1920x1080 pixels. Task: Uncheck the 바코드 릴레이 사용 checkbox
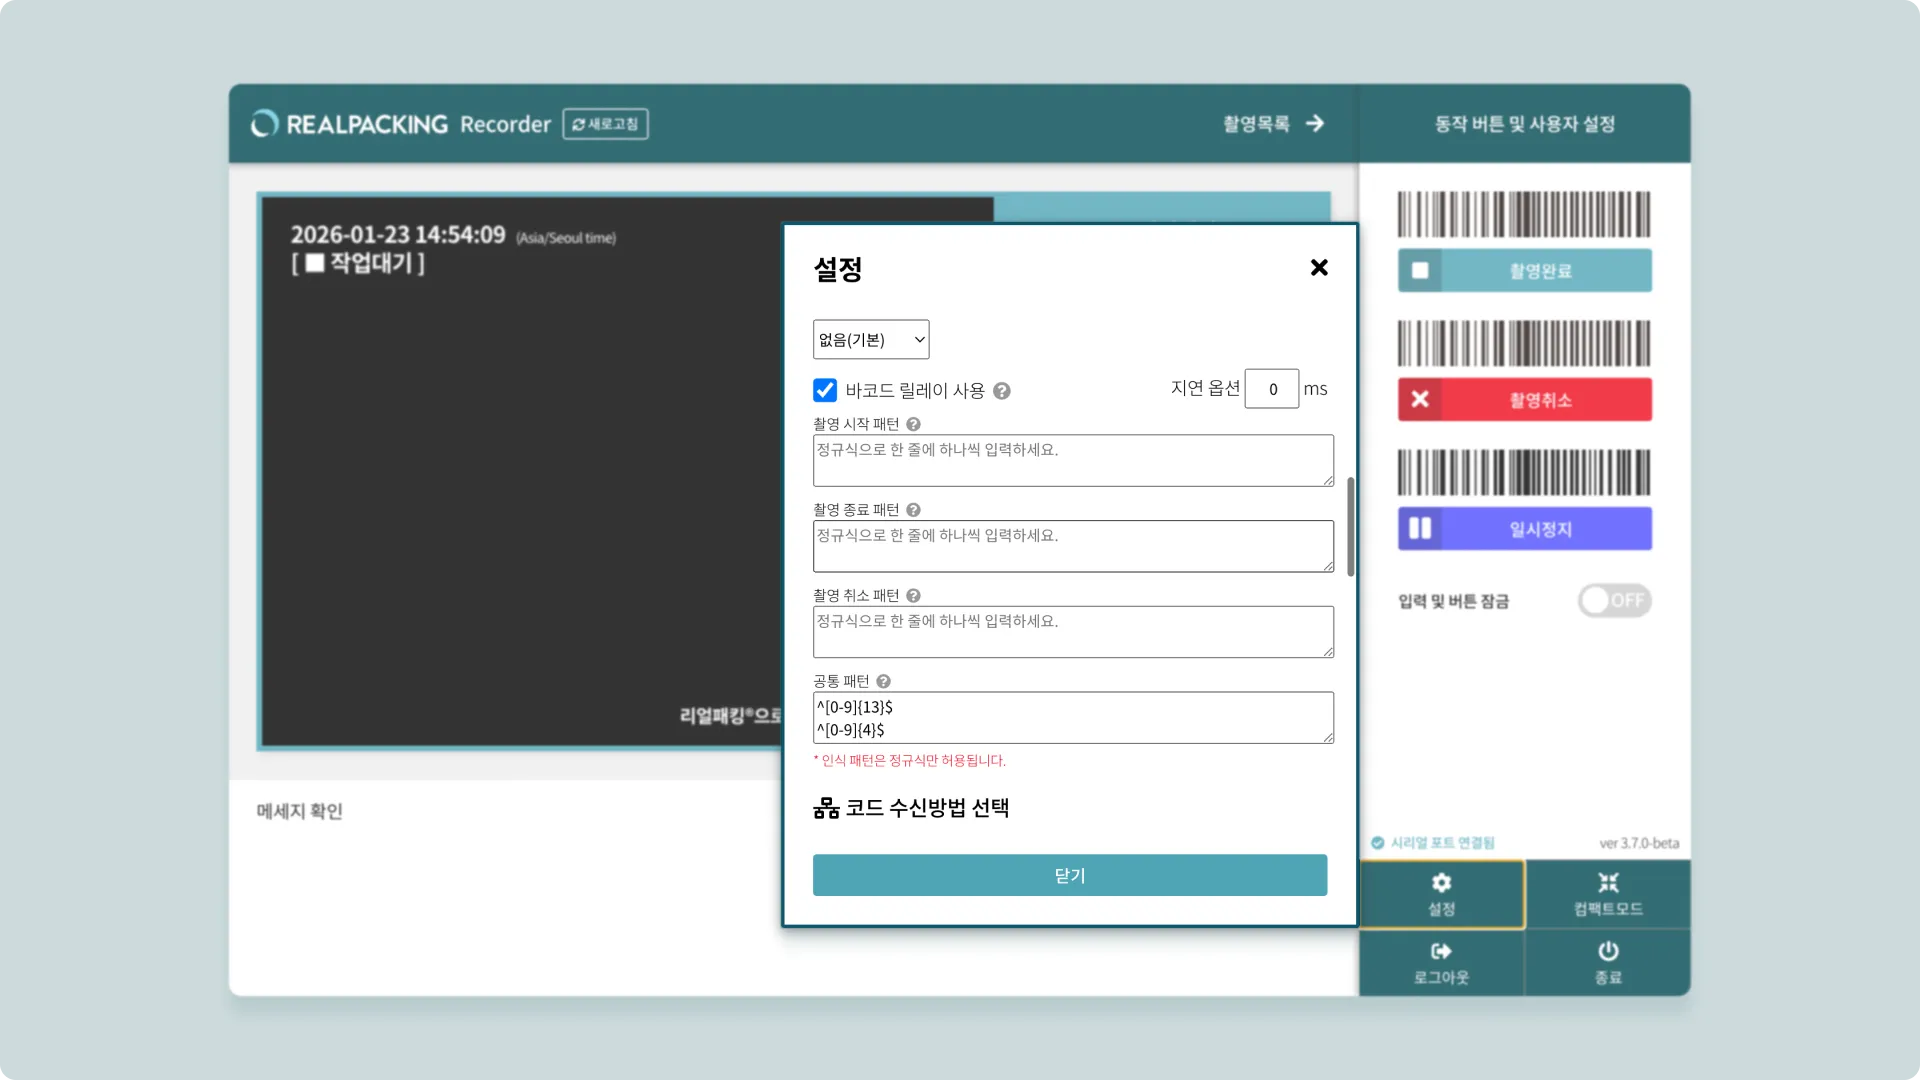coord(825,390)
